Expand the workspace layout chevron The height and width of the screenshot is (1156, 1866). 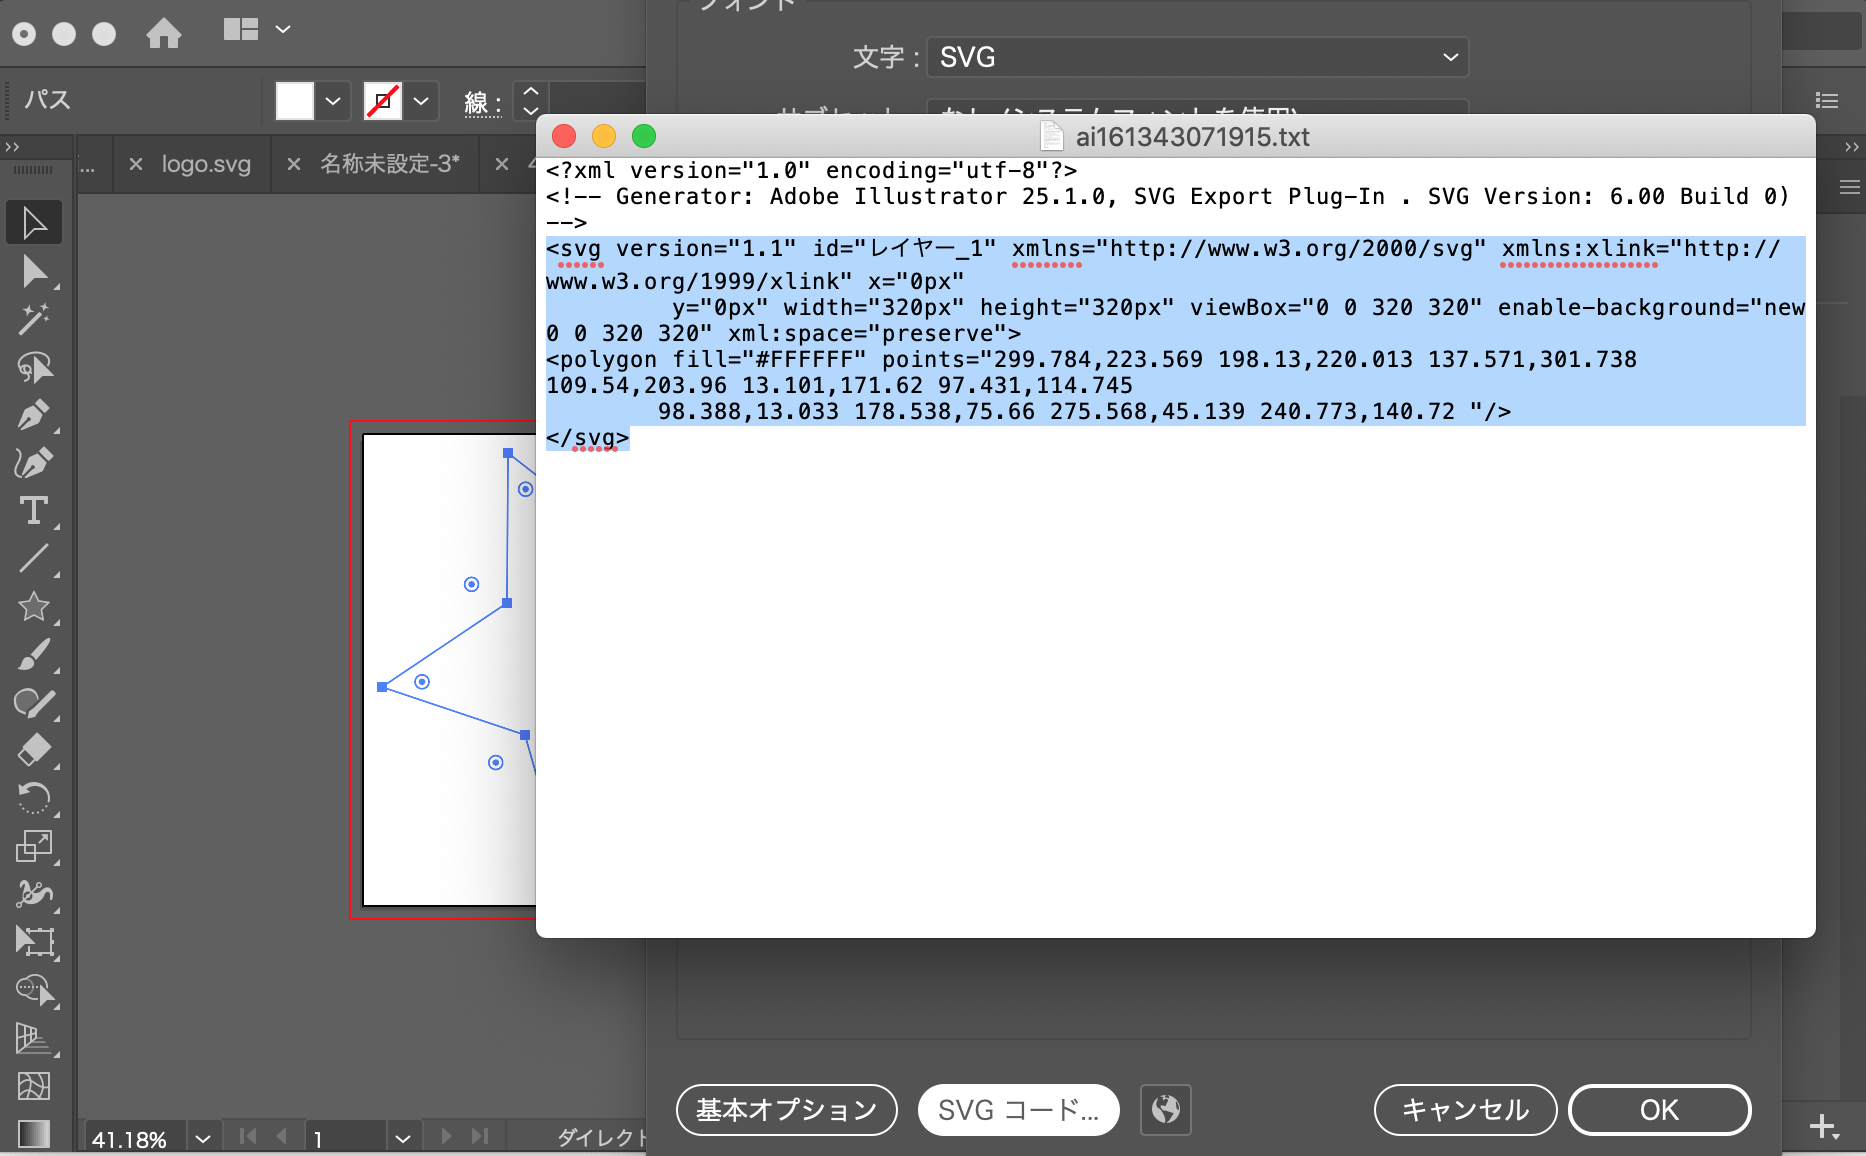(x=283, y=30)
